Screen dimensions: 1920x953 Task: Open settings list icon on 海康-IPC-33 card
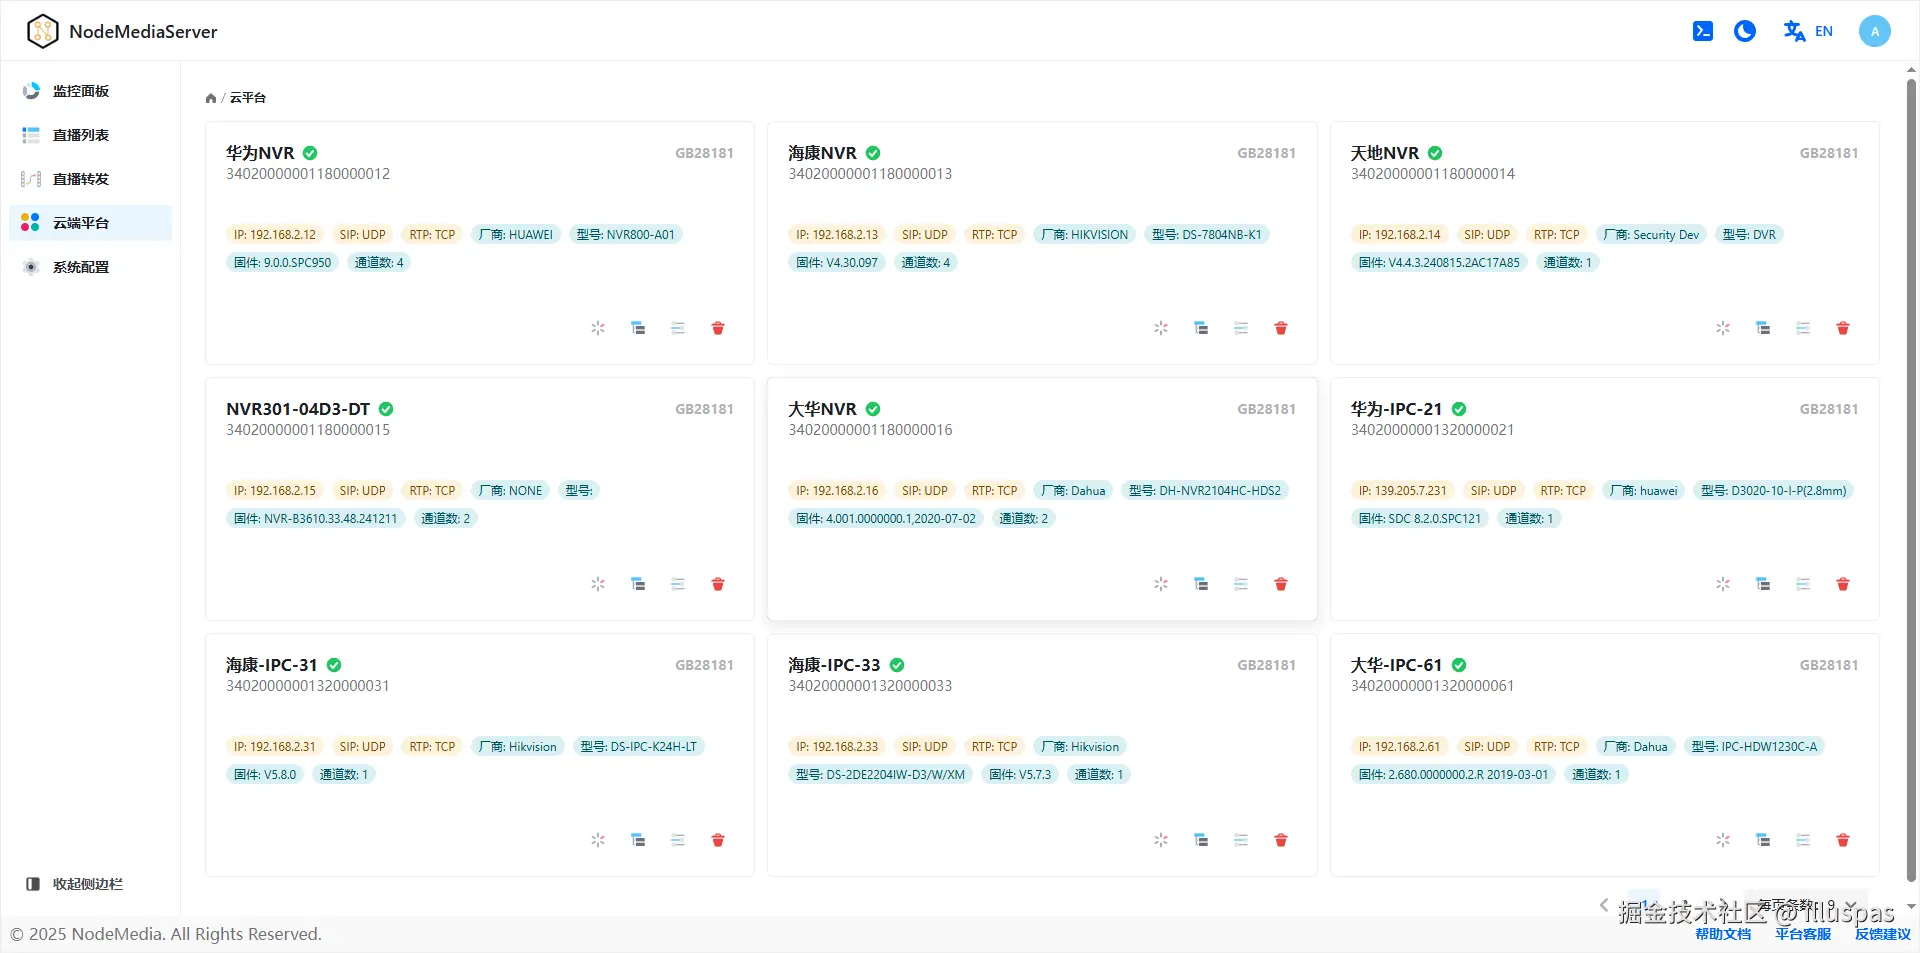[x=1241, y=840]
